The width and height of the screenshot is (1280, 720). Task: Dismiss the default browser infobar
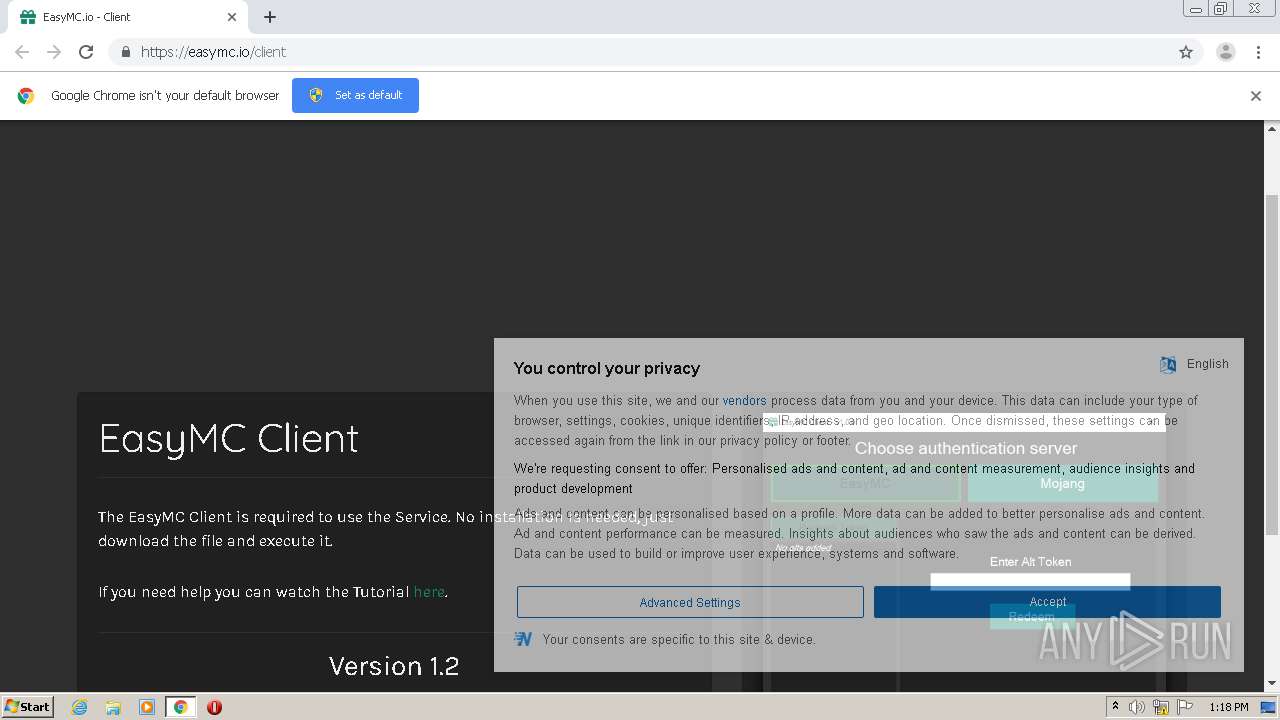click(1256, 96)
